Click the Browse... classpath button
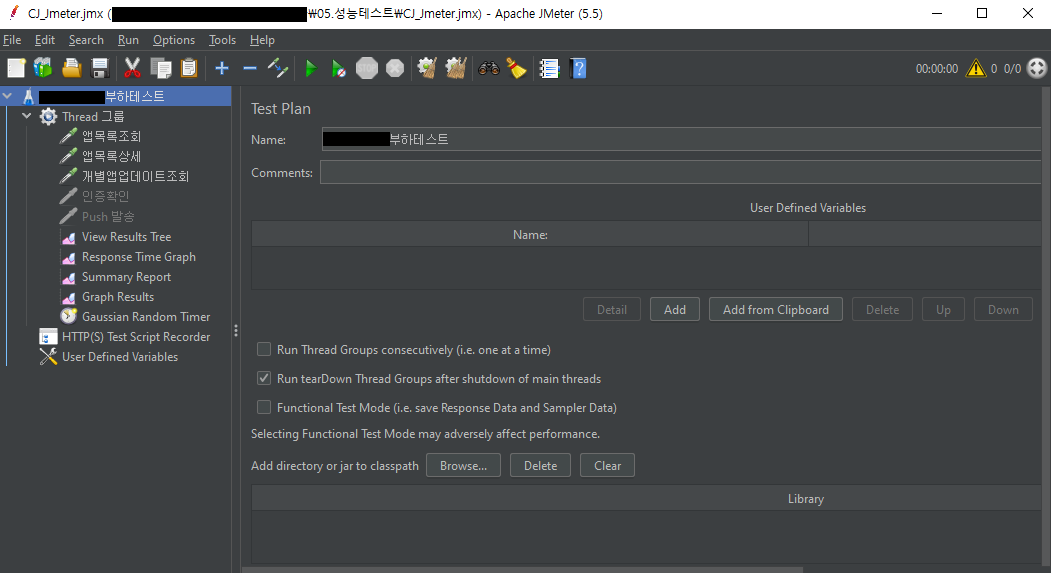This screenshot has width=1051, height=573. (x=463, y=466)
